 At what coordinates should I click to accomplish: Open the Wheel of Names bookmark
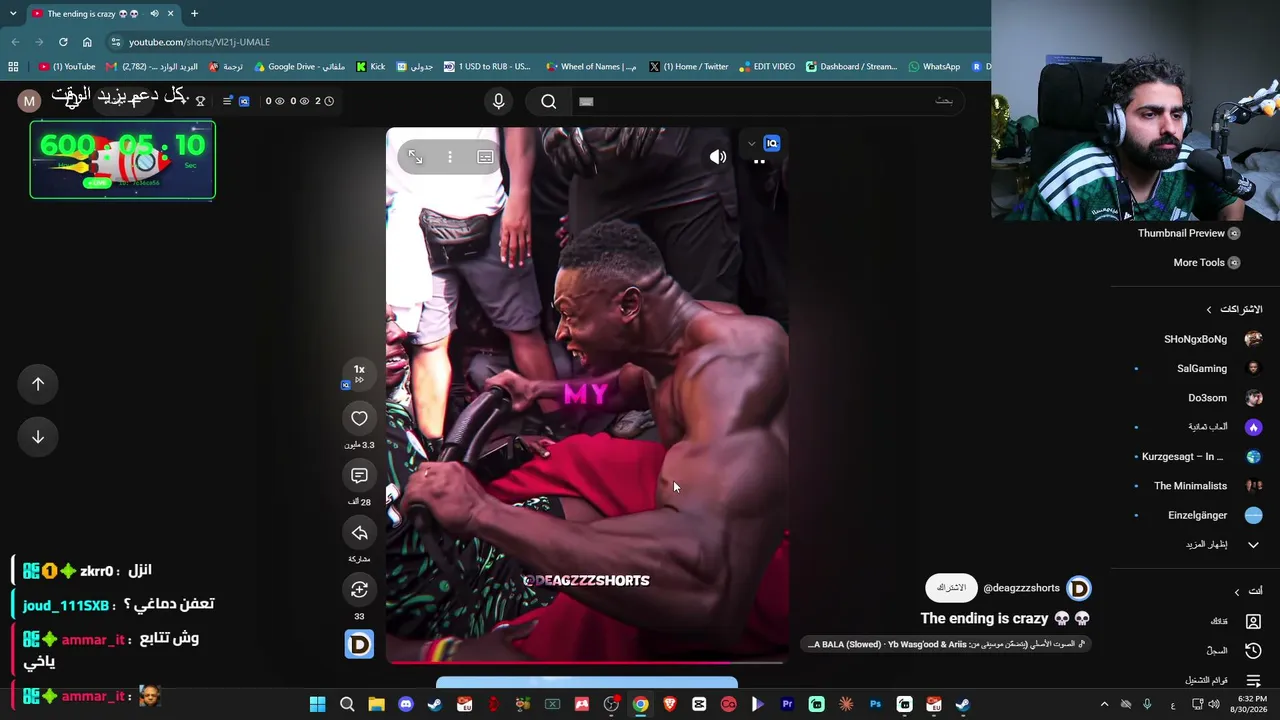pyautogui.click(x=591, y=67)
